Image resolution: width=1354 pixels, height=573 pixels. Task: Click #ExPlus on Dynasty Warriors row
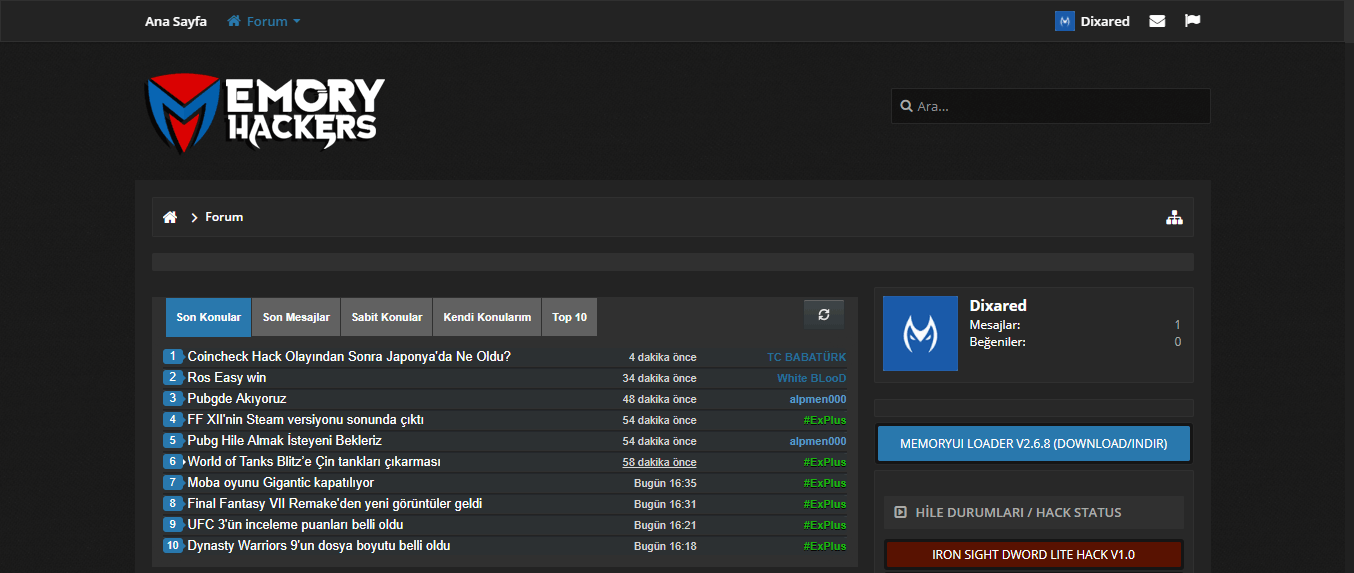click(x=824, y=546)
